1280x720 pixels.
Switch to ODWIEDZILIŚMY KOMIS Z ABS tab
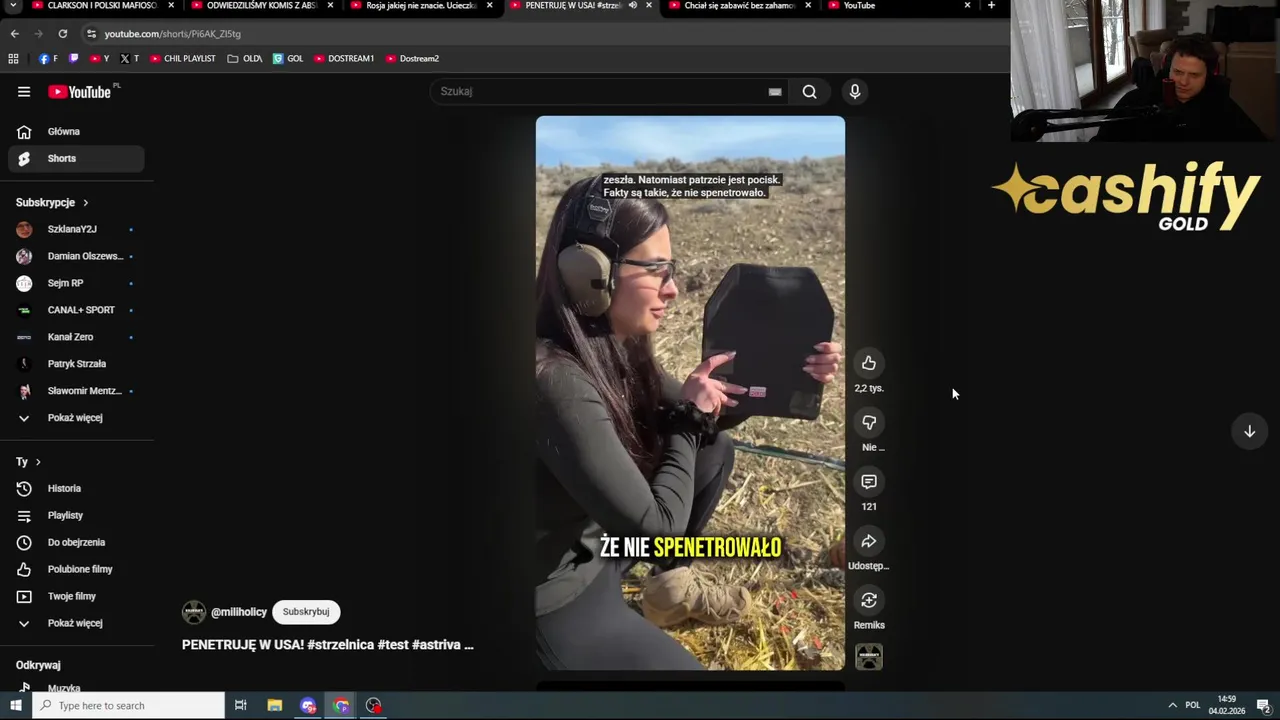point(263,6)
